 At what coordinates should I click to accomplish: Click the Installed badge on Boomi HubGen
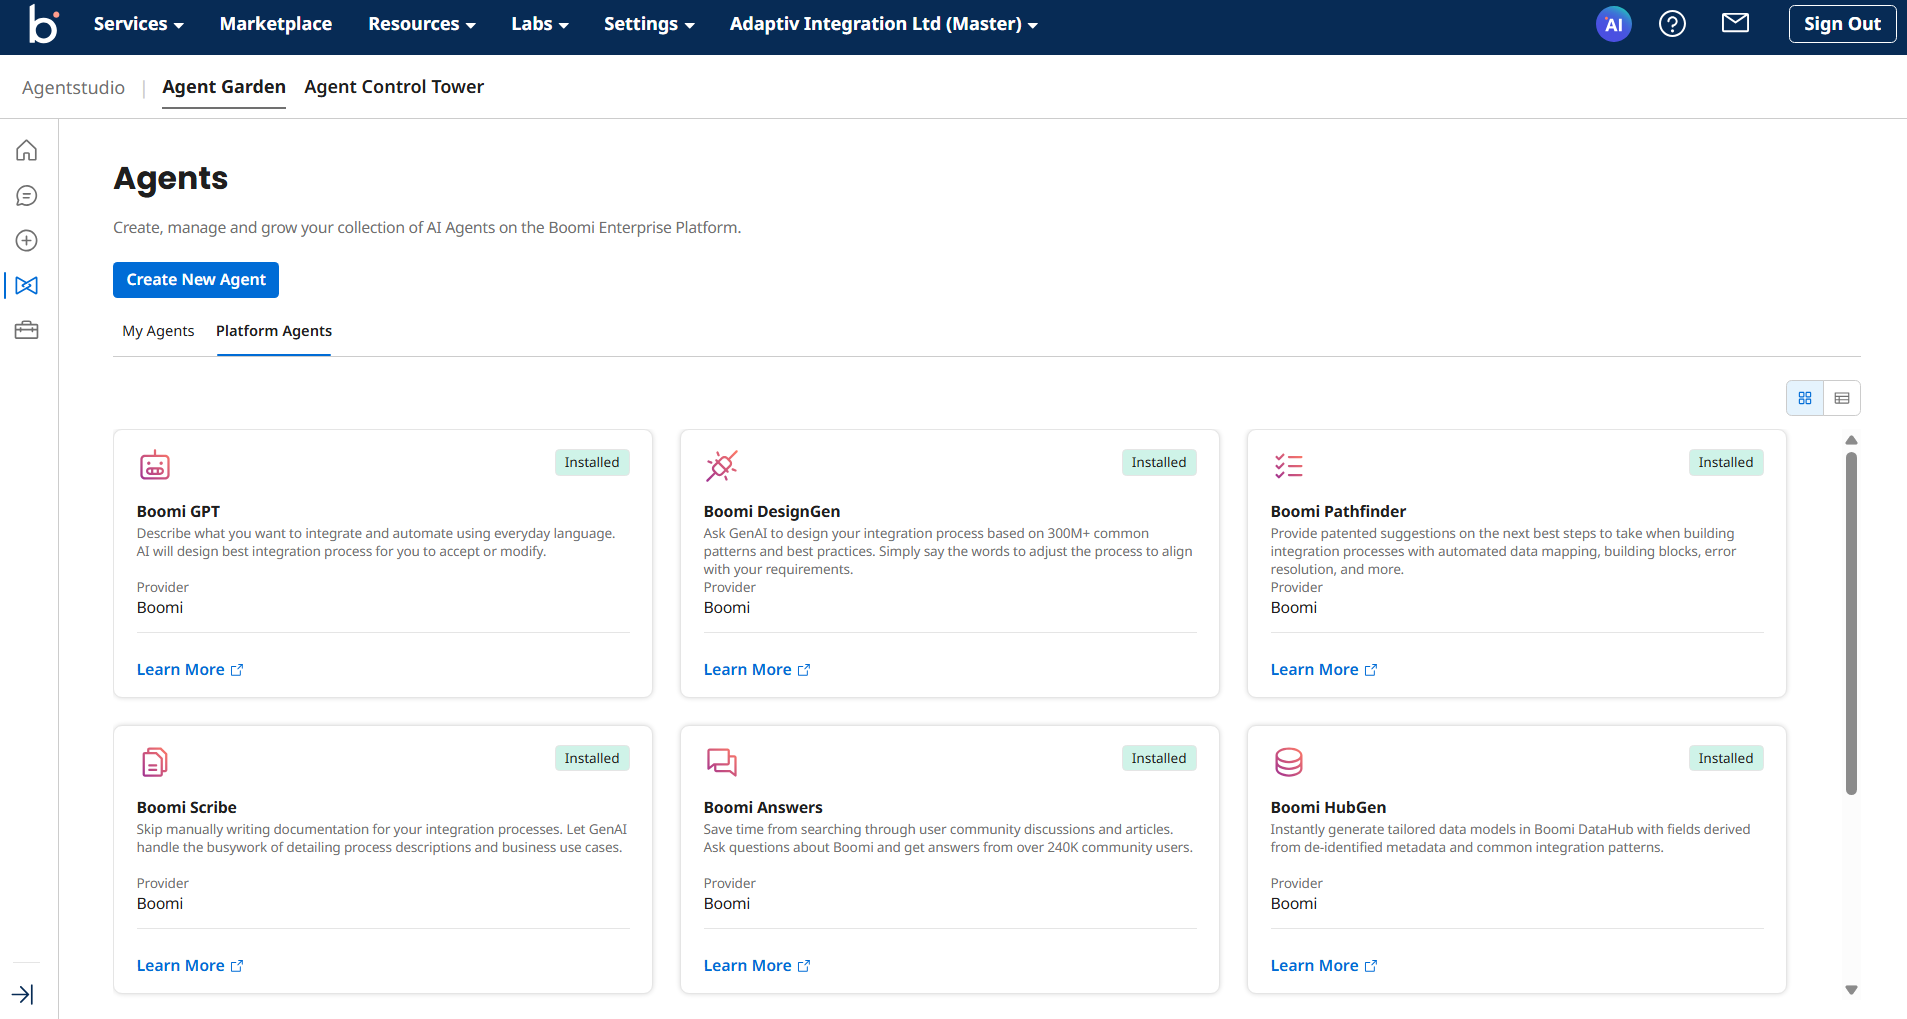coord(1726,758)
